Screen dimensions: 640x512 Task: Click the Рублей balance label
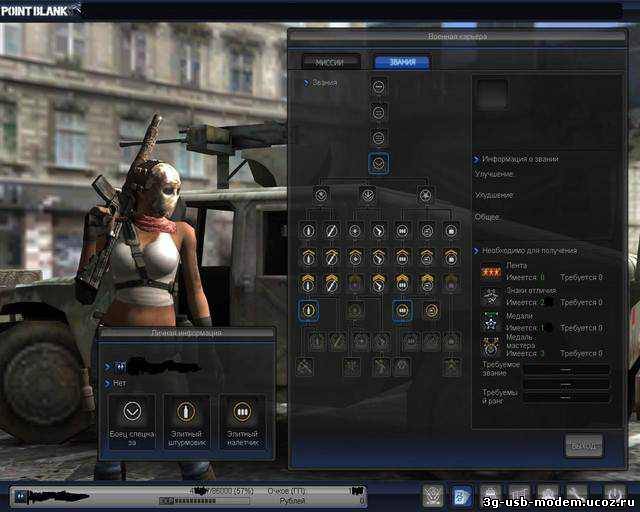click(x=292, y=501)
